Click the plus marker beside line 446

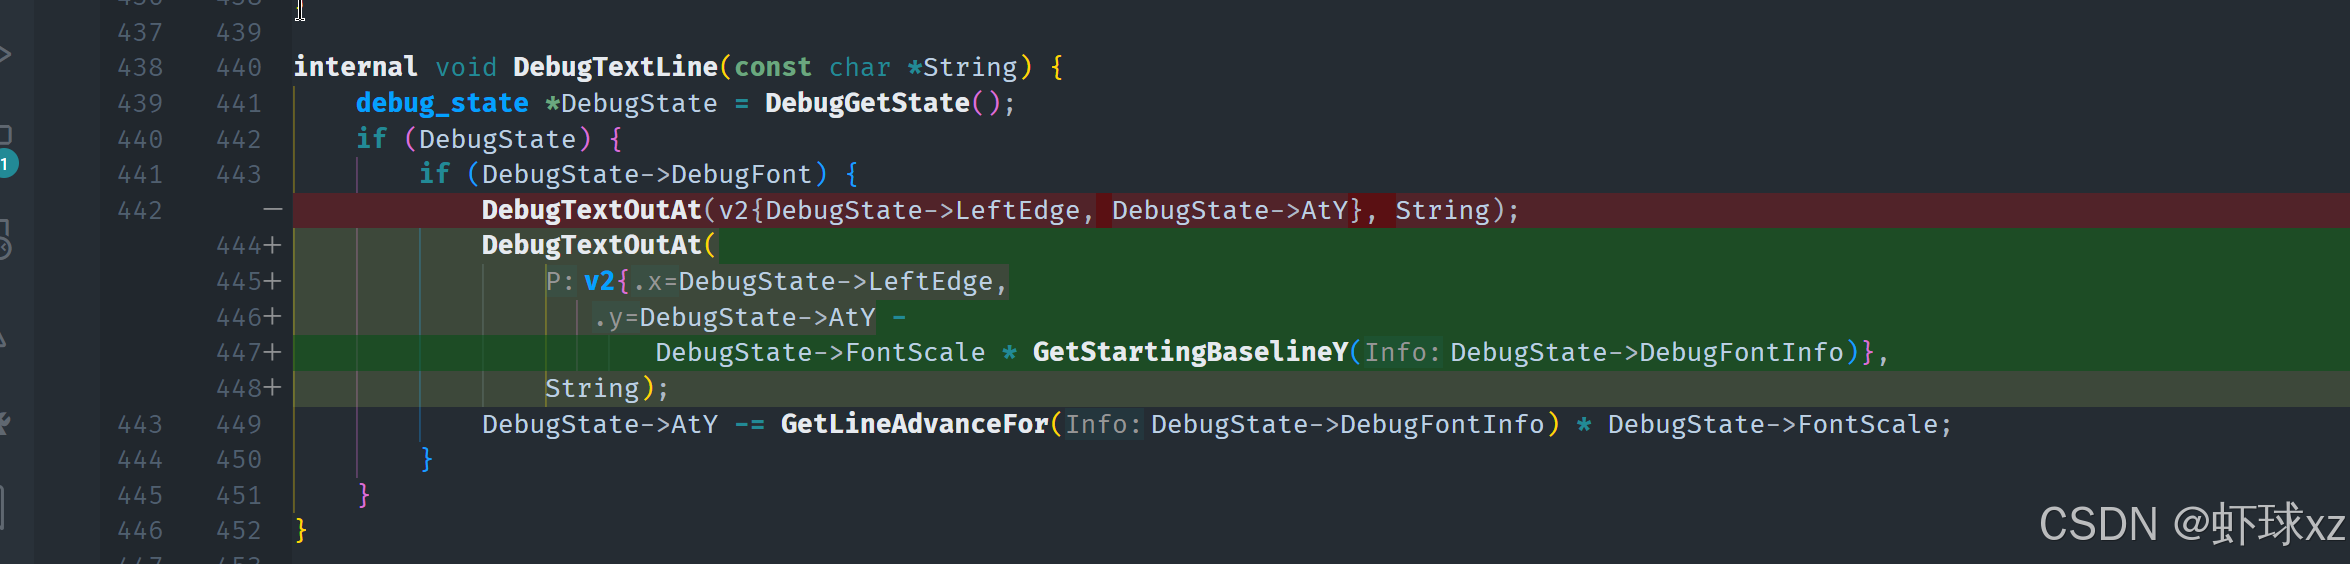[x=273, y=317]
